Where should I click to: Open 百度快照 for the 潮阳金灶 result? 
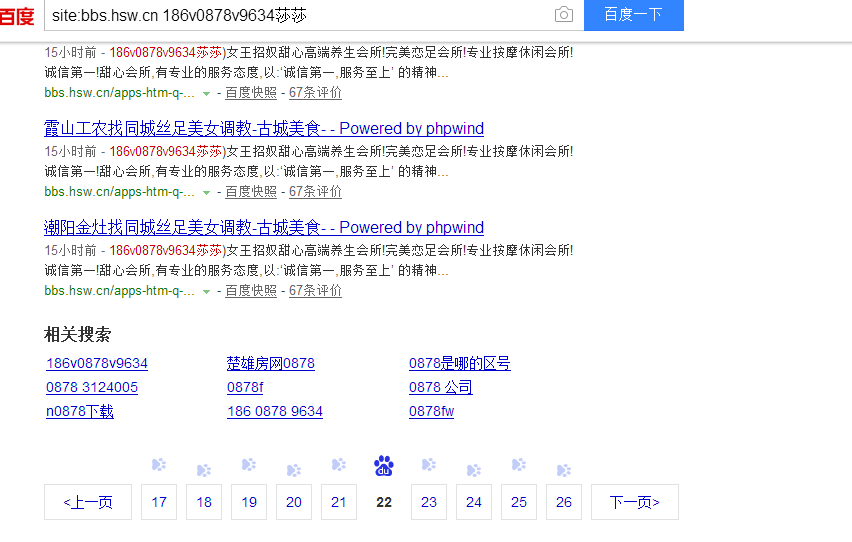click(x=251, y=291)
